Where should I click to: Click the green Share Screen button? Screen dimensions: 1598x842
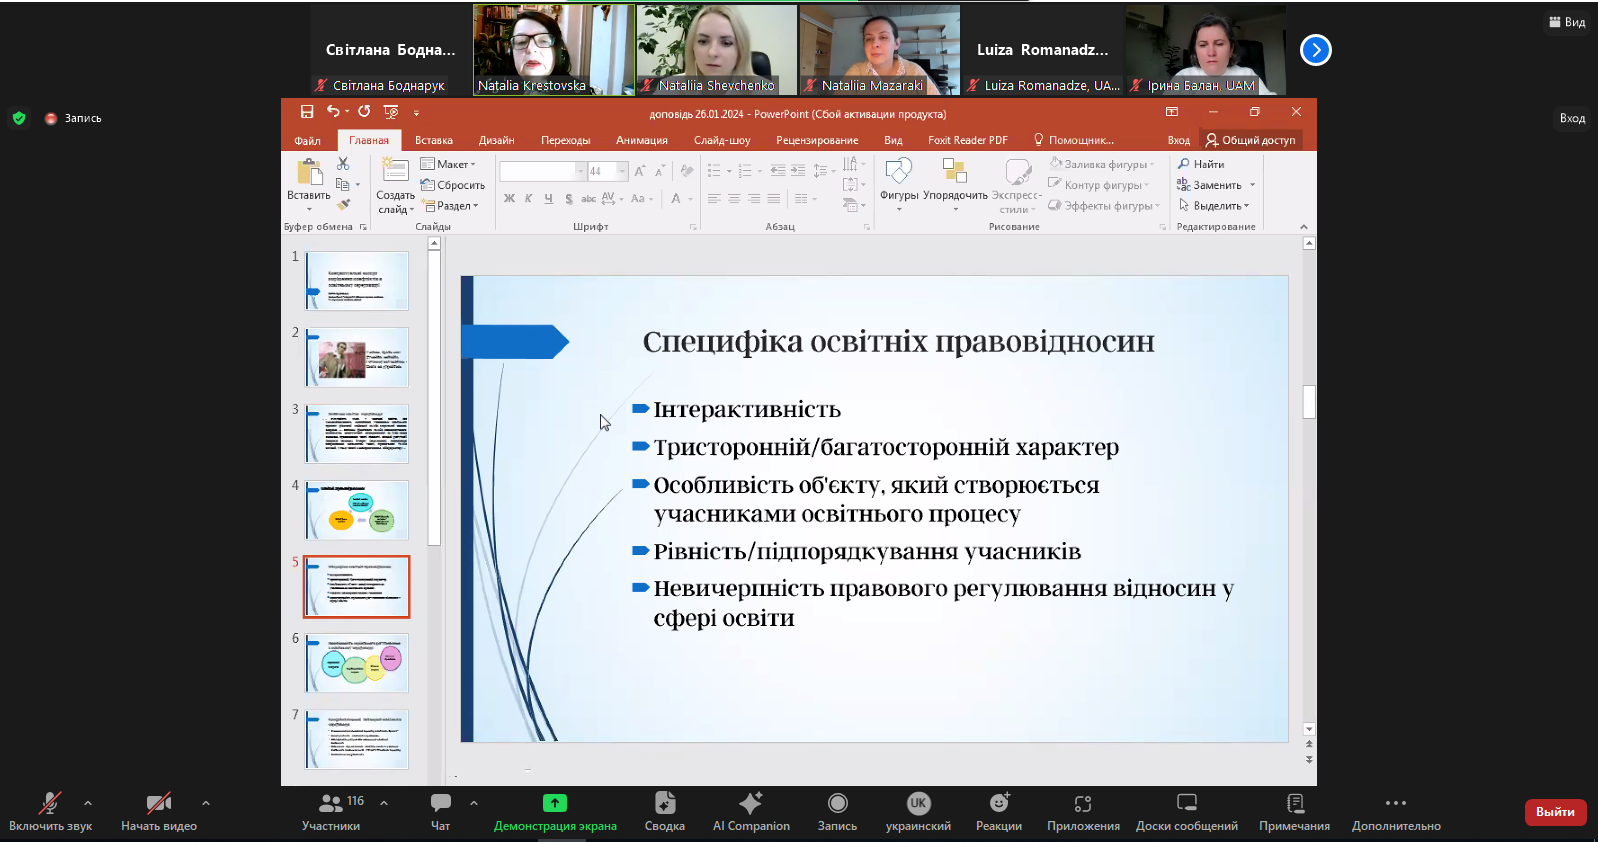[555, 803]
